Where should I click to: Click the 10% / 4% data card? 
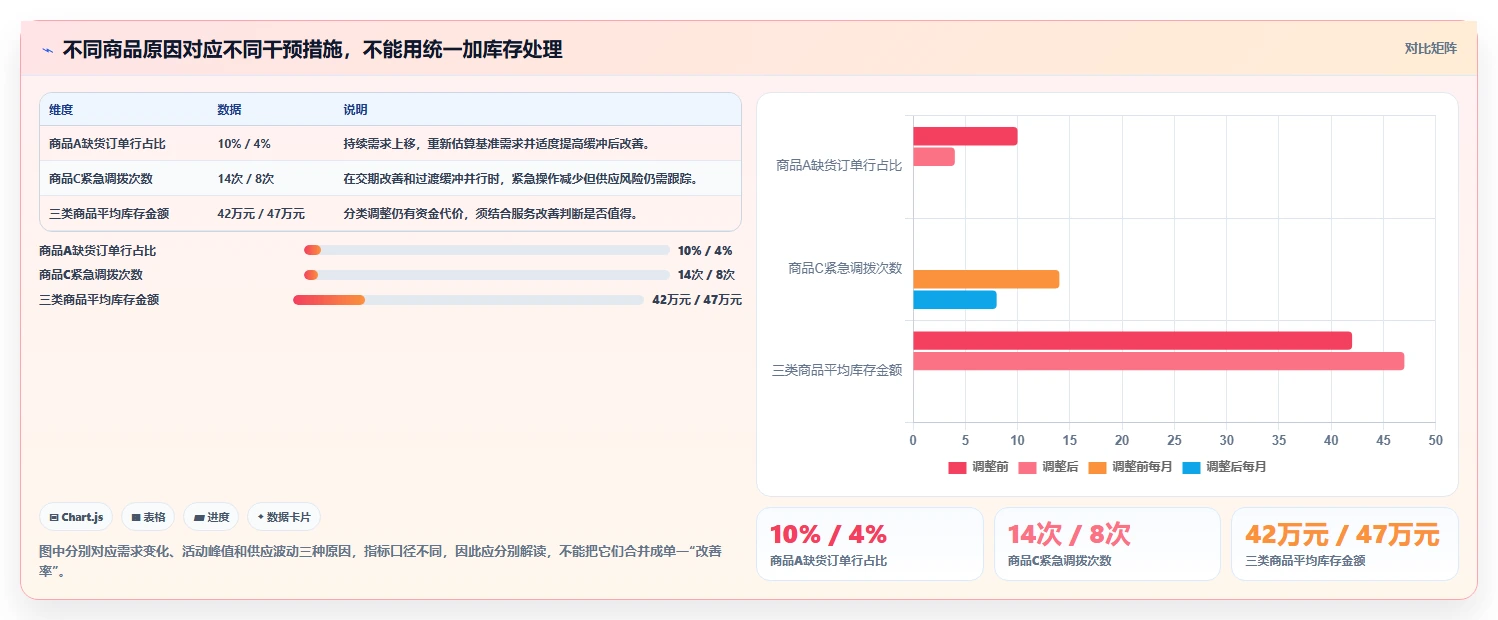pyautogui.click(x=870, y=544)
